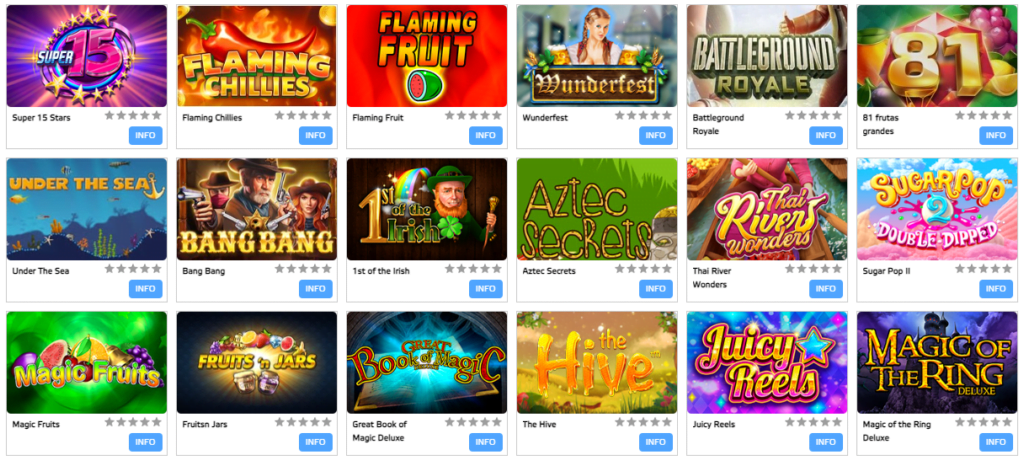Screen dimensions: 1024x460
Task: Rate Aztec Secrets with the third star
Action: pyautogui.click(x=643, y=269)
